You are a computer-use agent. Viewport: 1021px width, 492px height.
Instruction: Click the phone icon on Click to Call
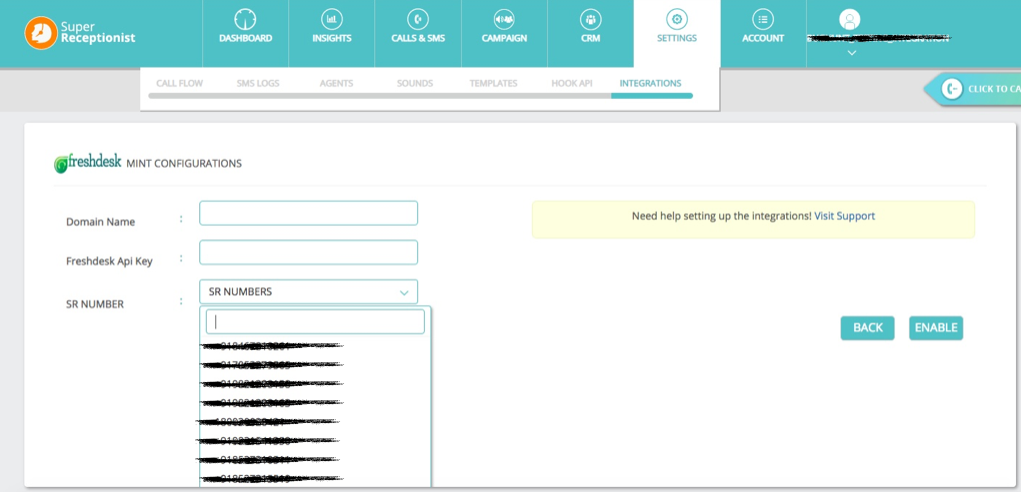(x=952, y=89)
